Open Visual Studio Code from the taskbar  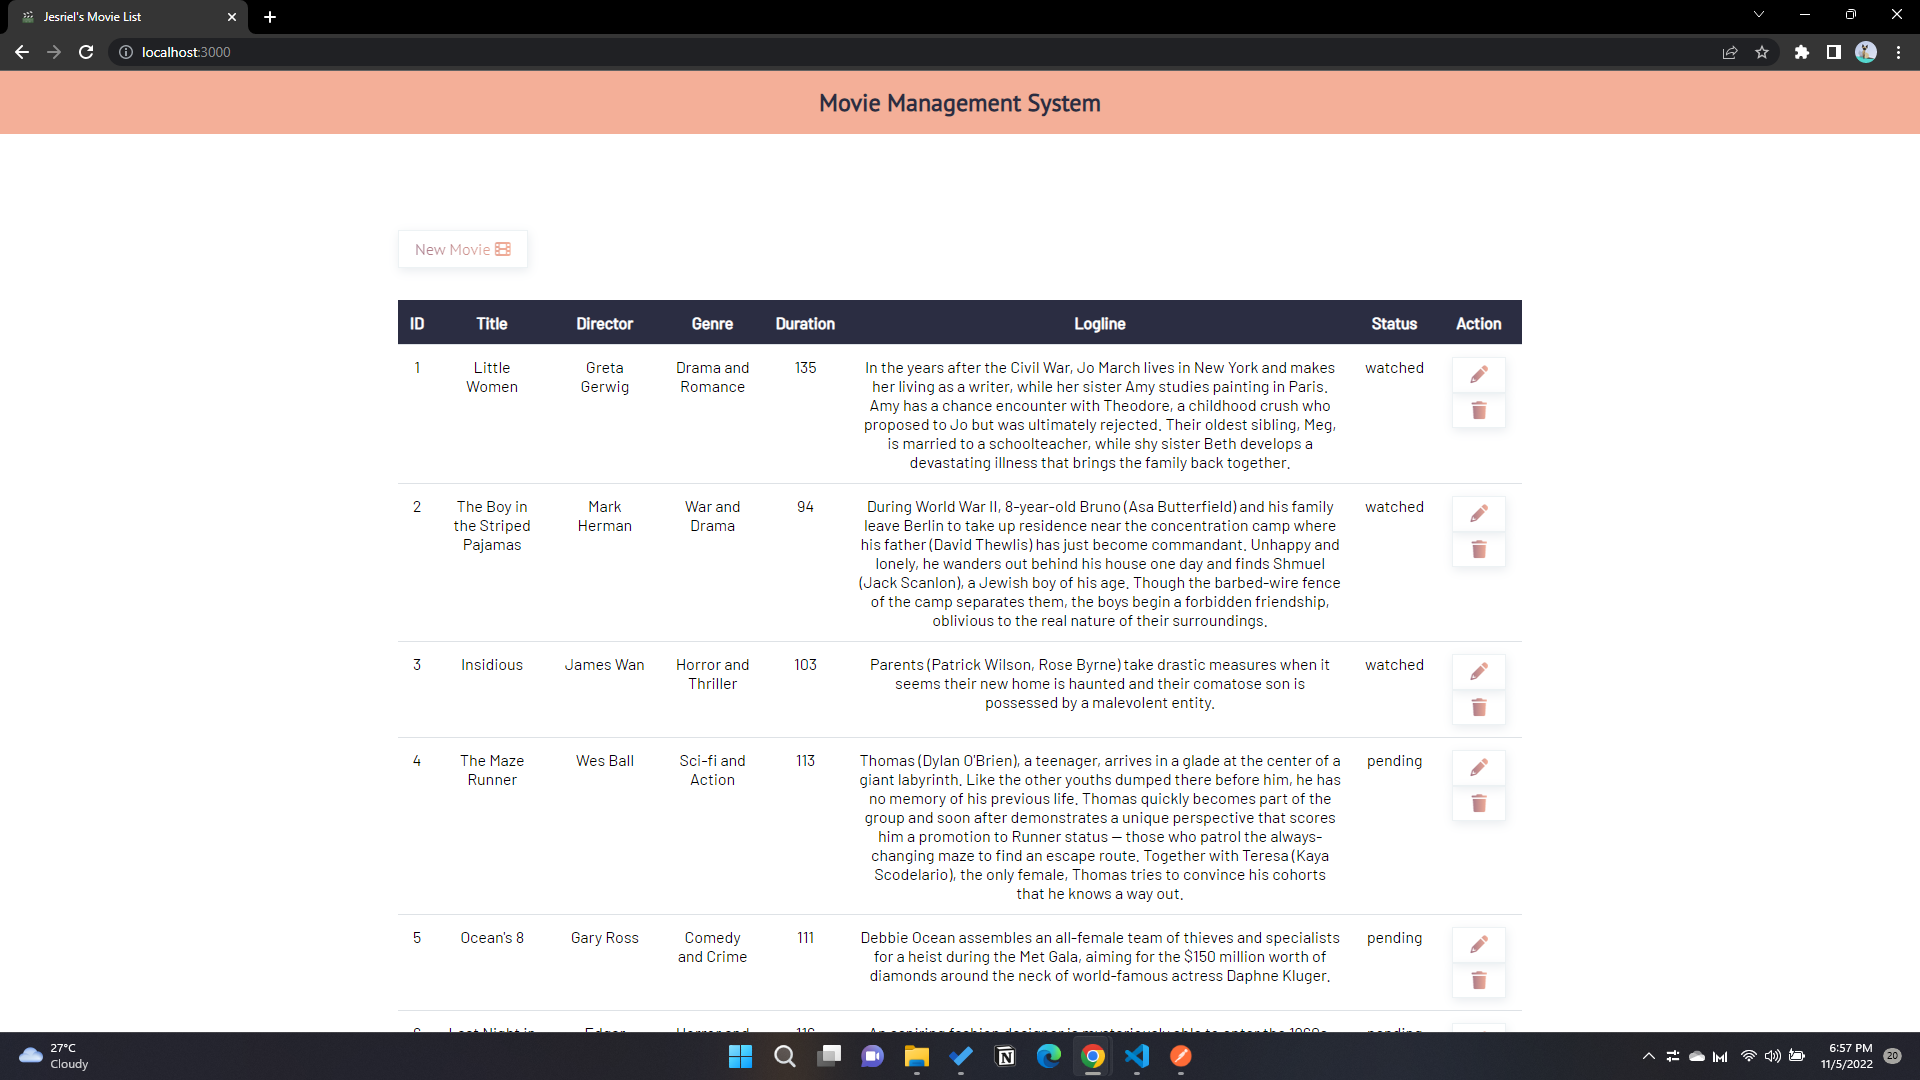[1138, 1056]
